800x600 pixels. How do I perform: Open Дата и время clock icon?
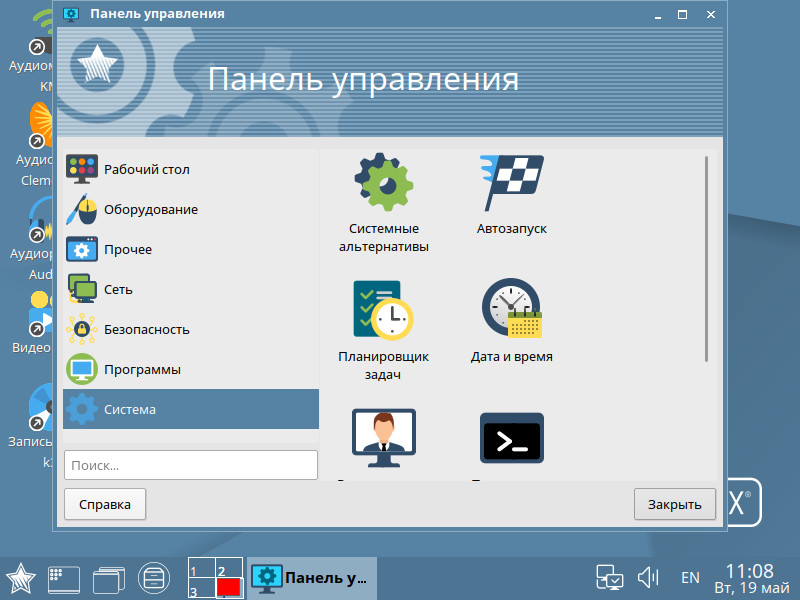point(511,310)
